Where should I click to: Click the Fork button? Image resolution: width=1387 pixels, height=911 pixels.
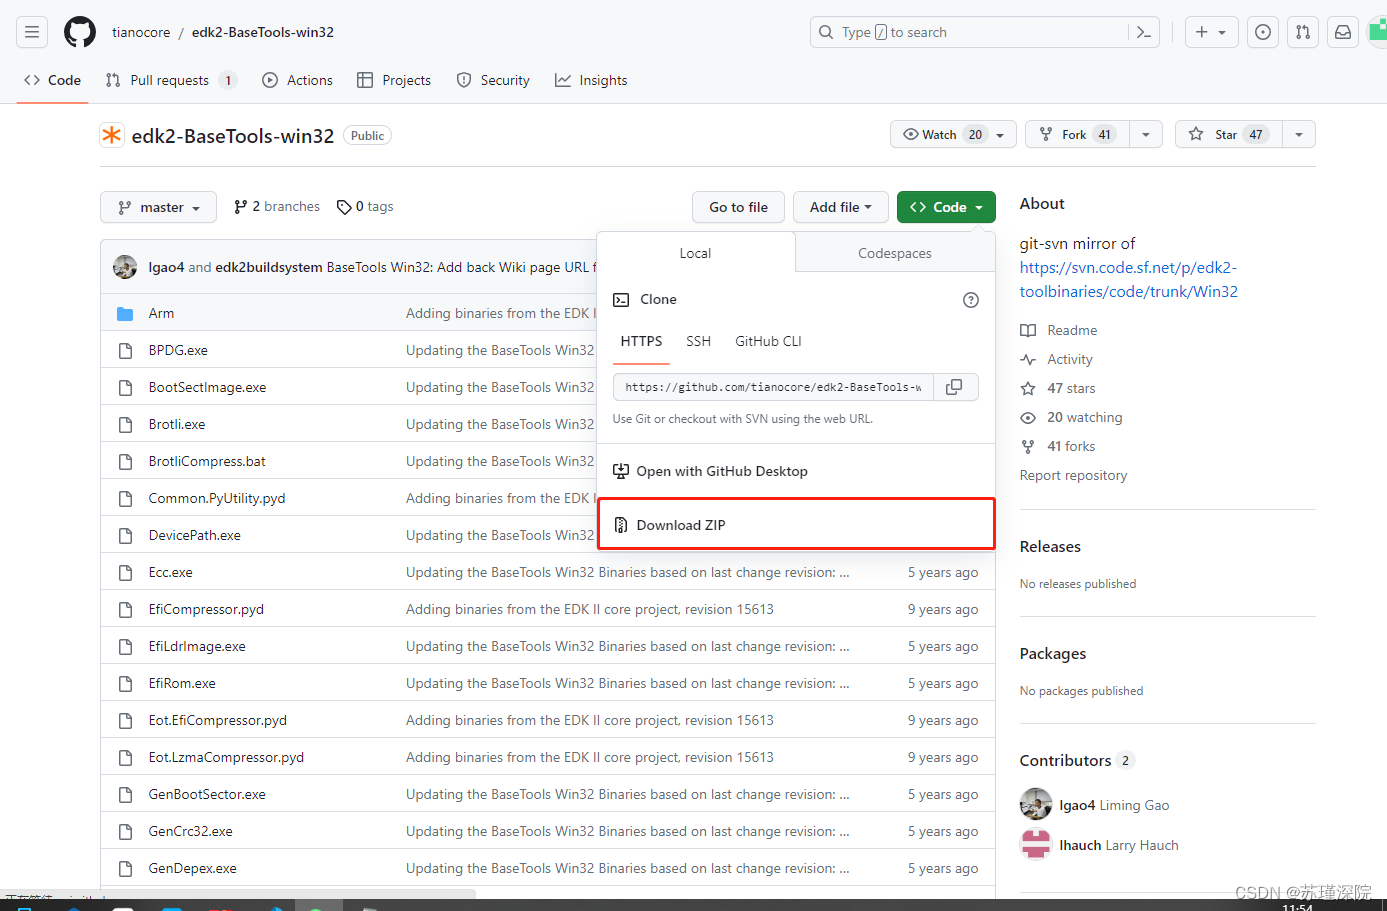(1077, 134)
